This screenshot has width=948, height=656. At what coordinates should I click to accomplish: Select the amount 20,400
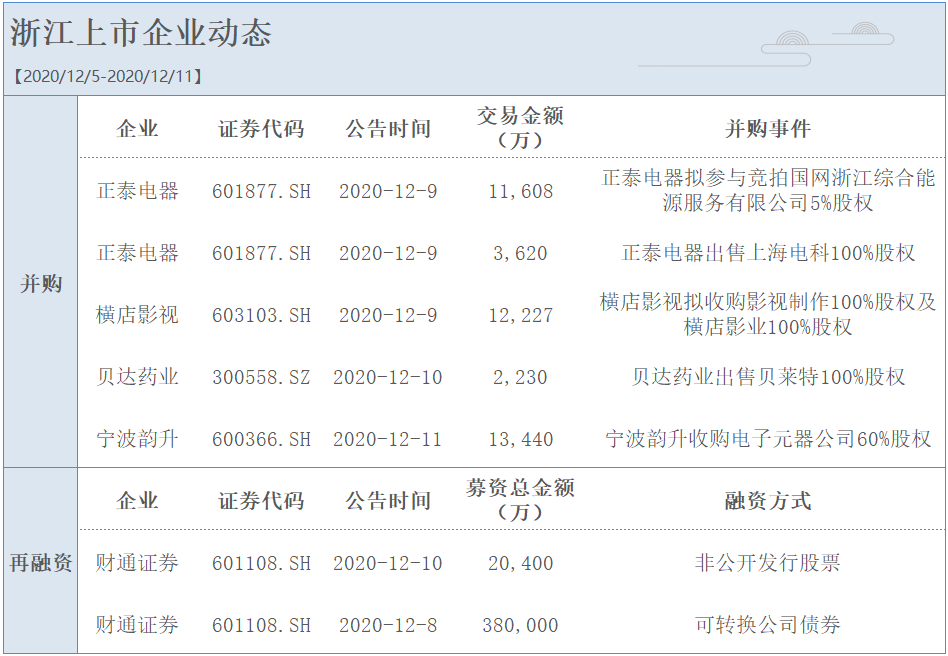point(521,563)
